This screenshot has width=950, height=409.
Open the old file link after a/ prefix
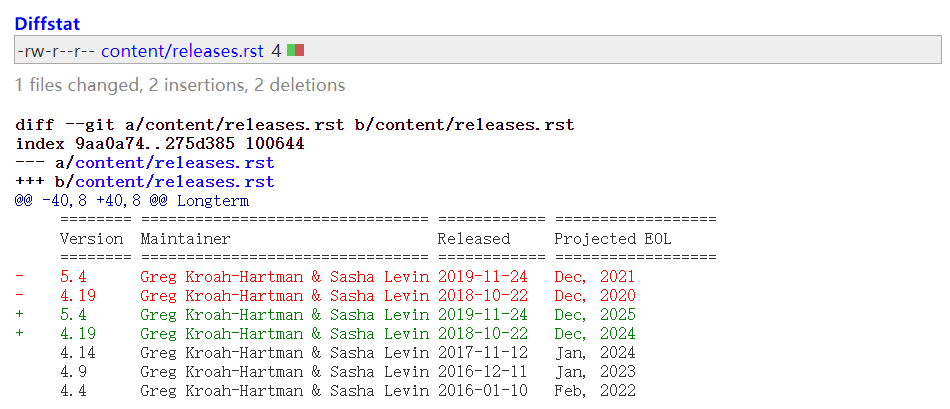pos(174,163)
